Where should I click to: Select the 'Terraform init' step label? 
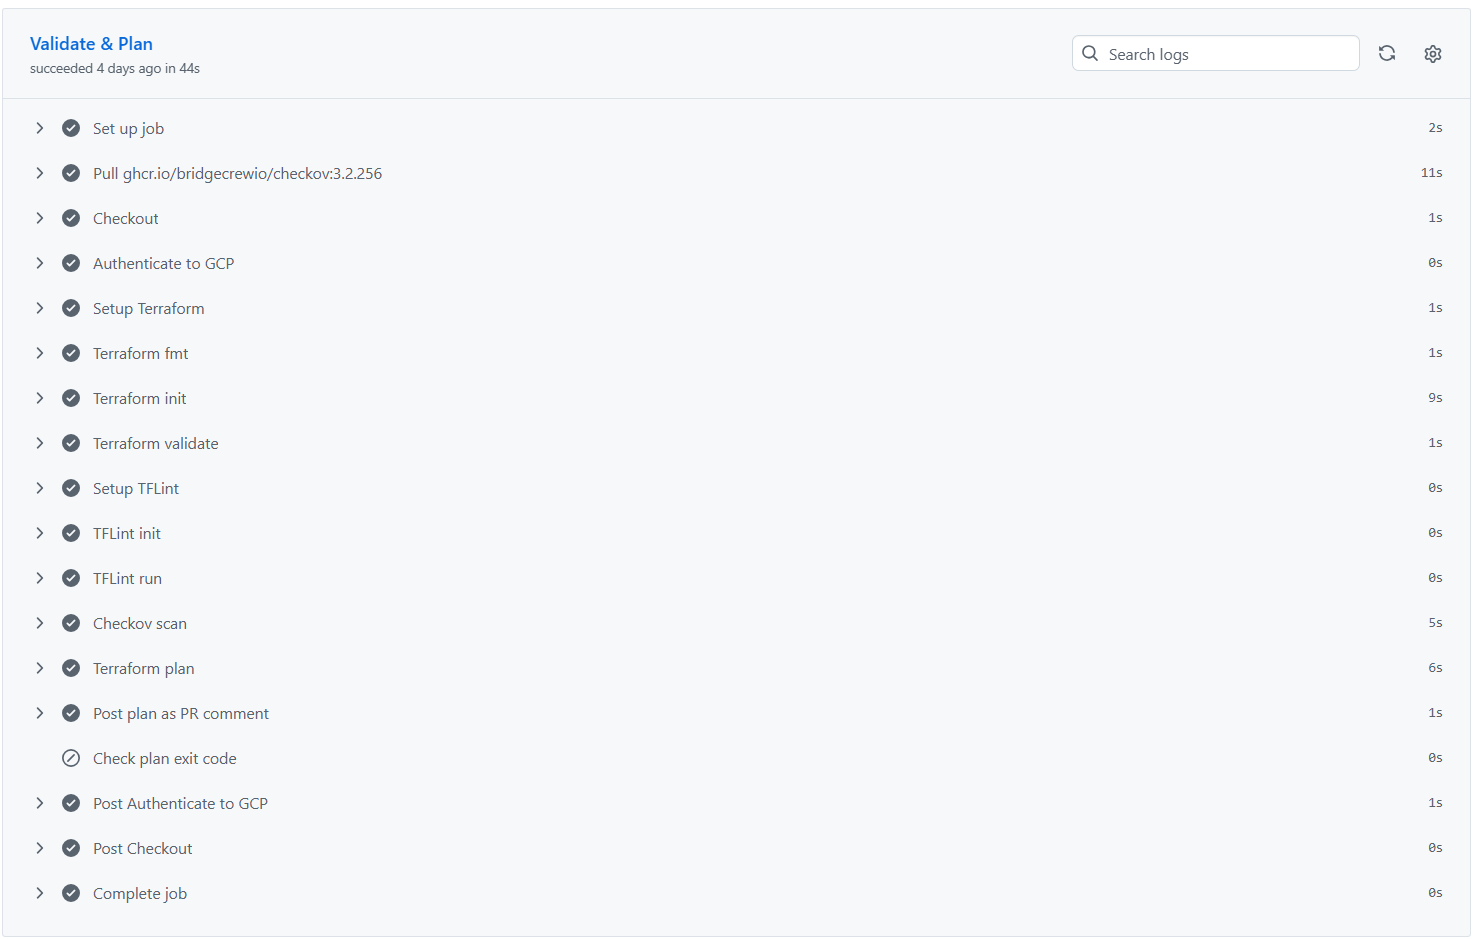click(x=139, y=398)
